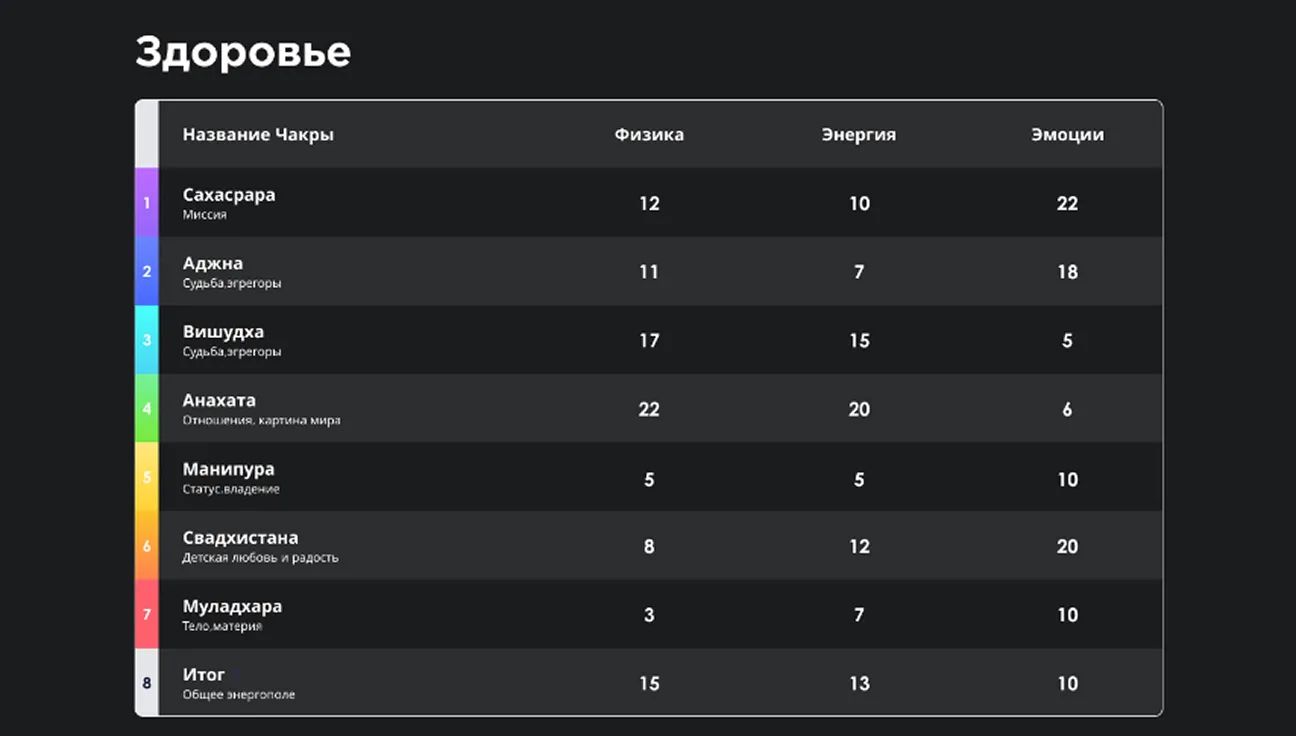
Task: Select the Эмоции value for Муладхара
Action: click(x=1067, y=615)
